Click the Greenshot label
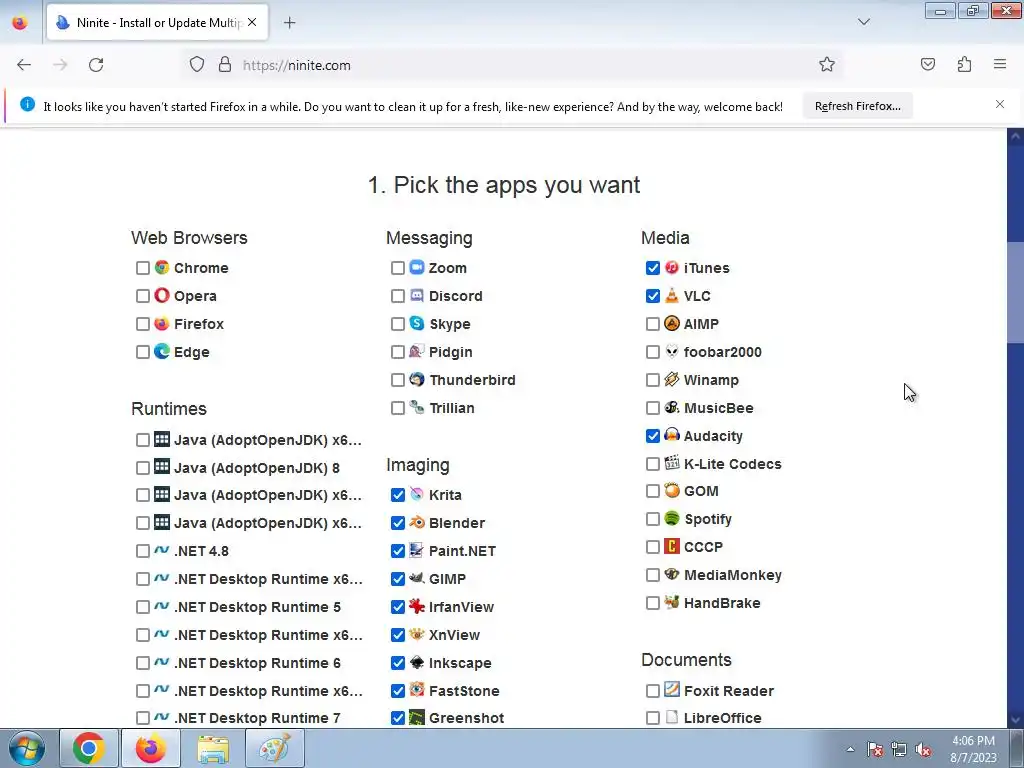 pyautogui.click(x=466, y=718)
